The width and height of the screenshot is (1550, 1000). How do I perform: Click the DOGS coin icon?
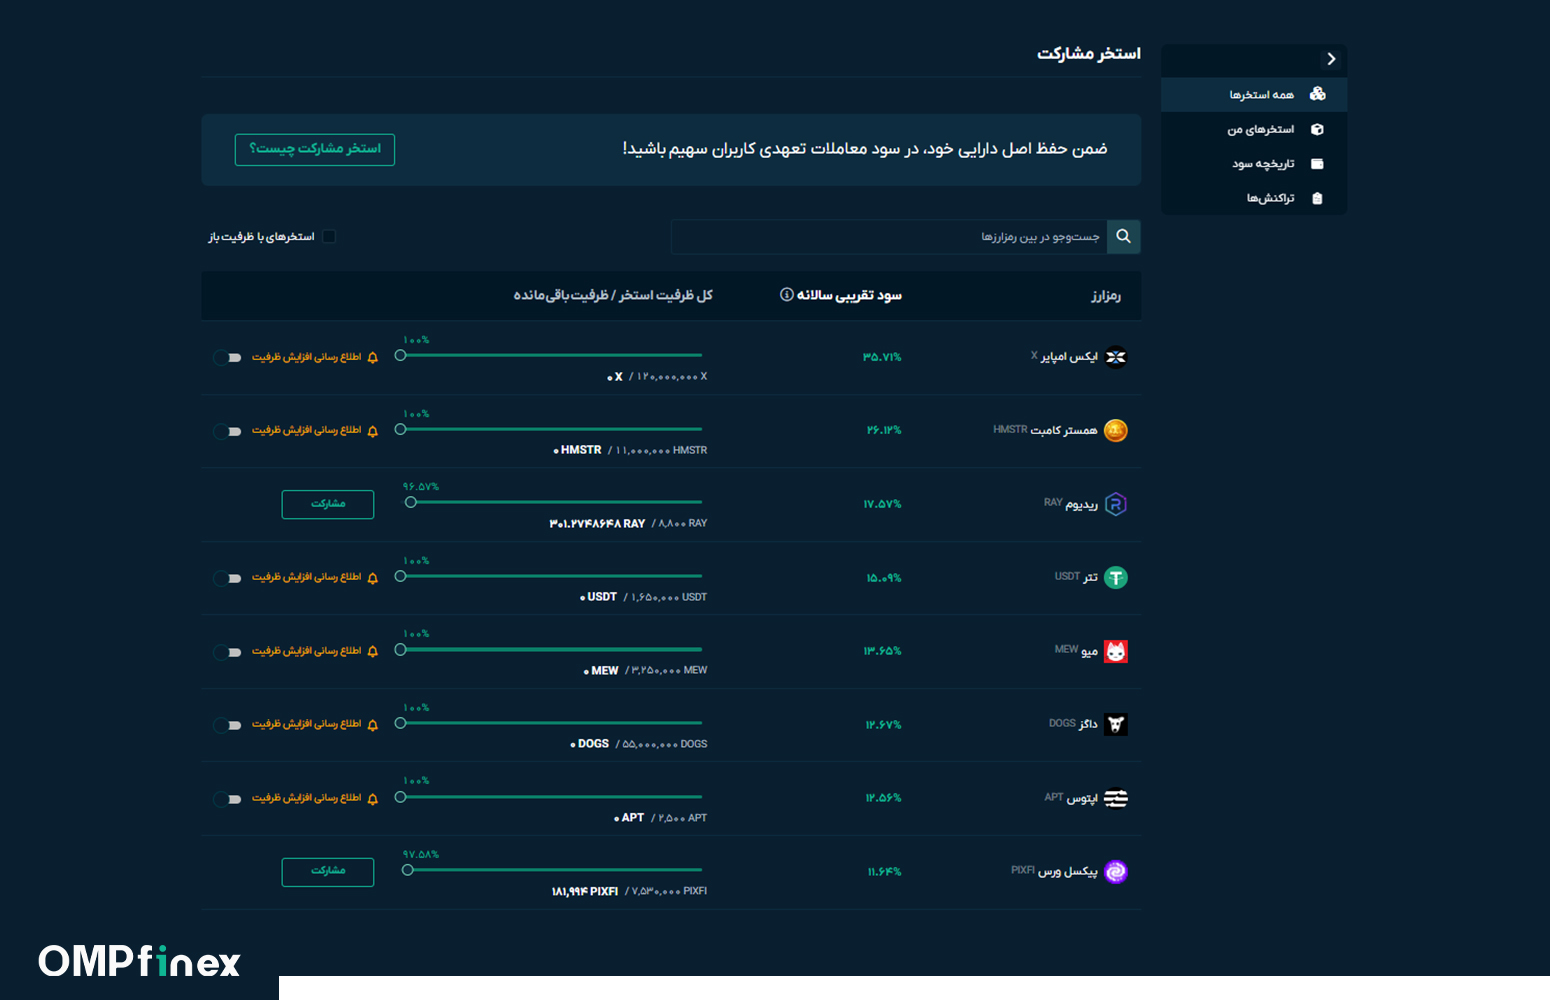point(1116,724)
